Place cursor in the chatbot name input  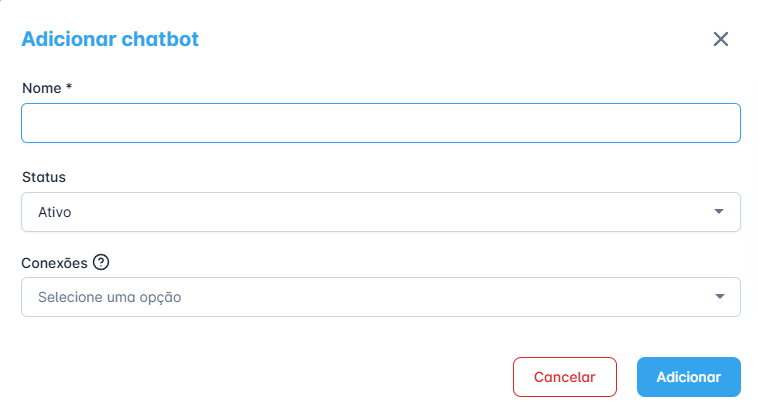pyautogui.click(x=381, y=123)
